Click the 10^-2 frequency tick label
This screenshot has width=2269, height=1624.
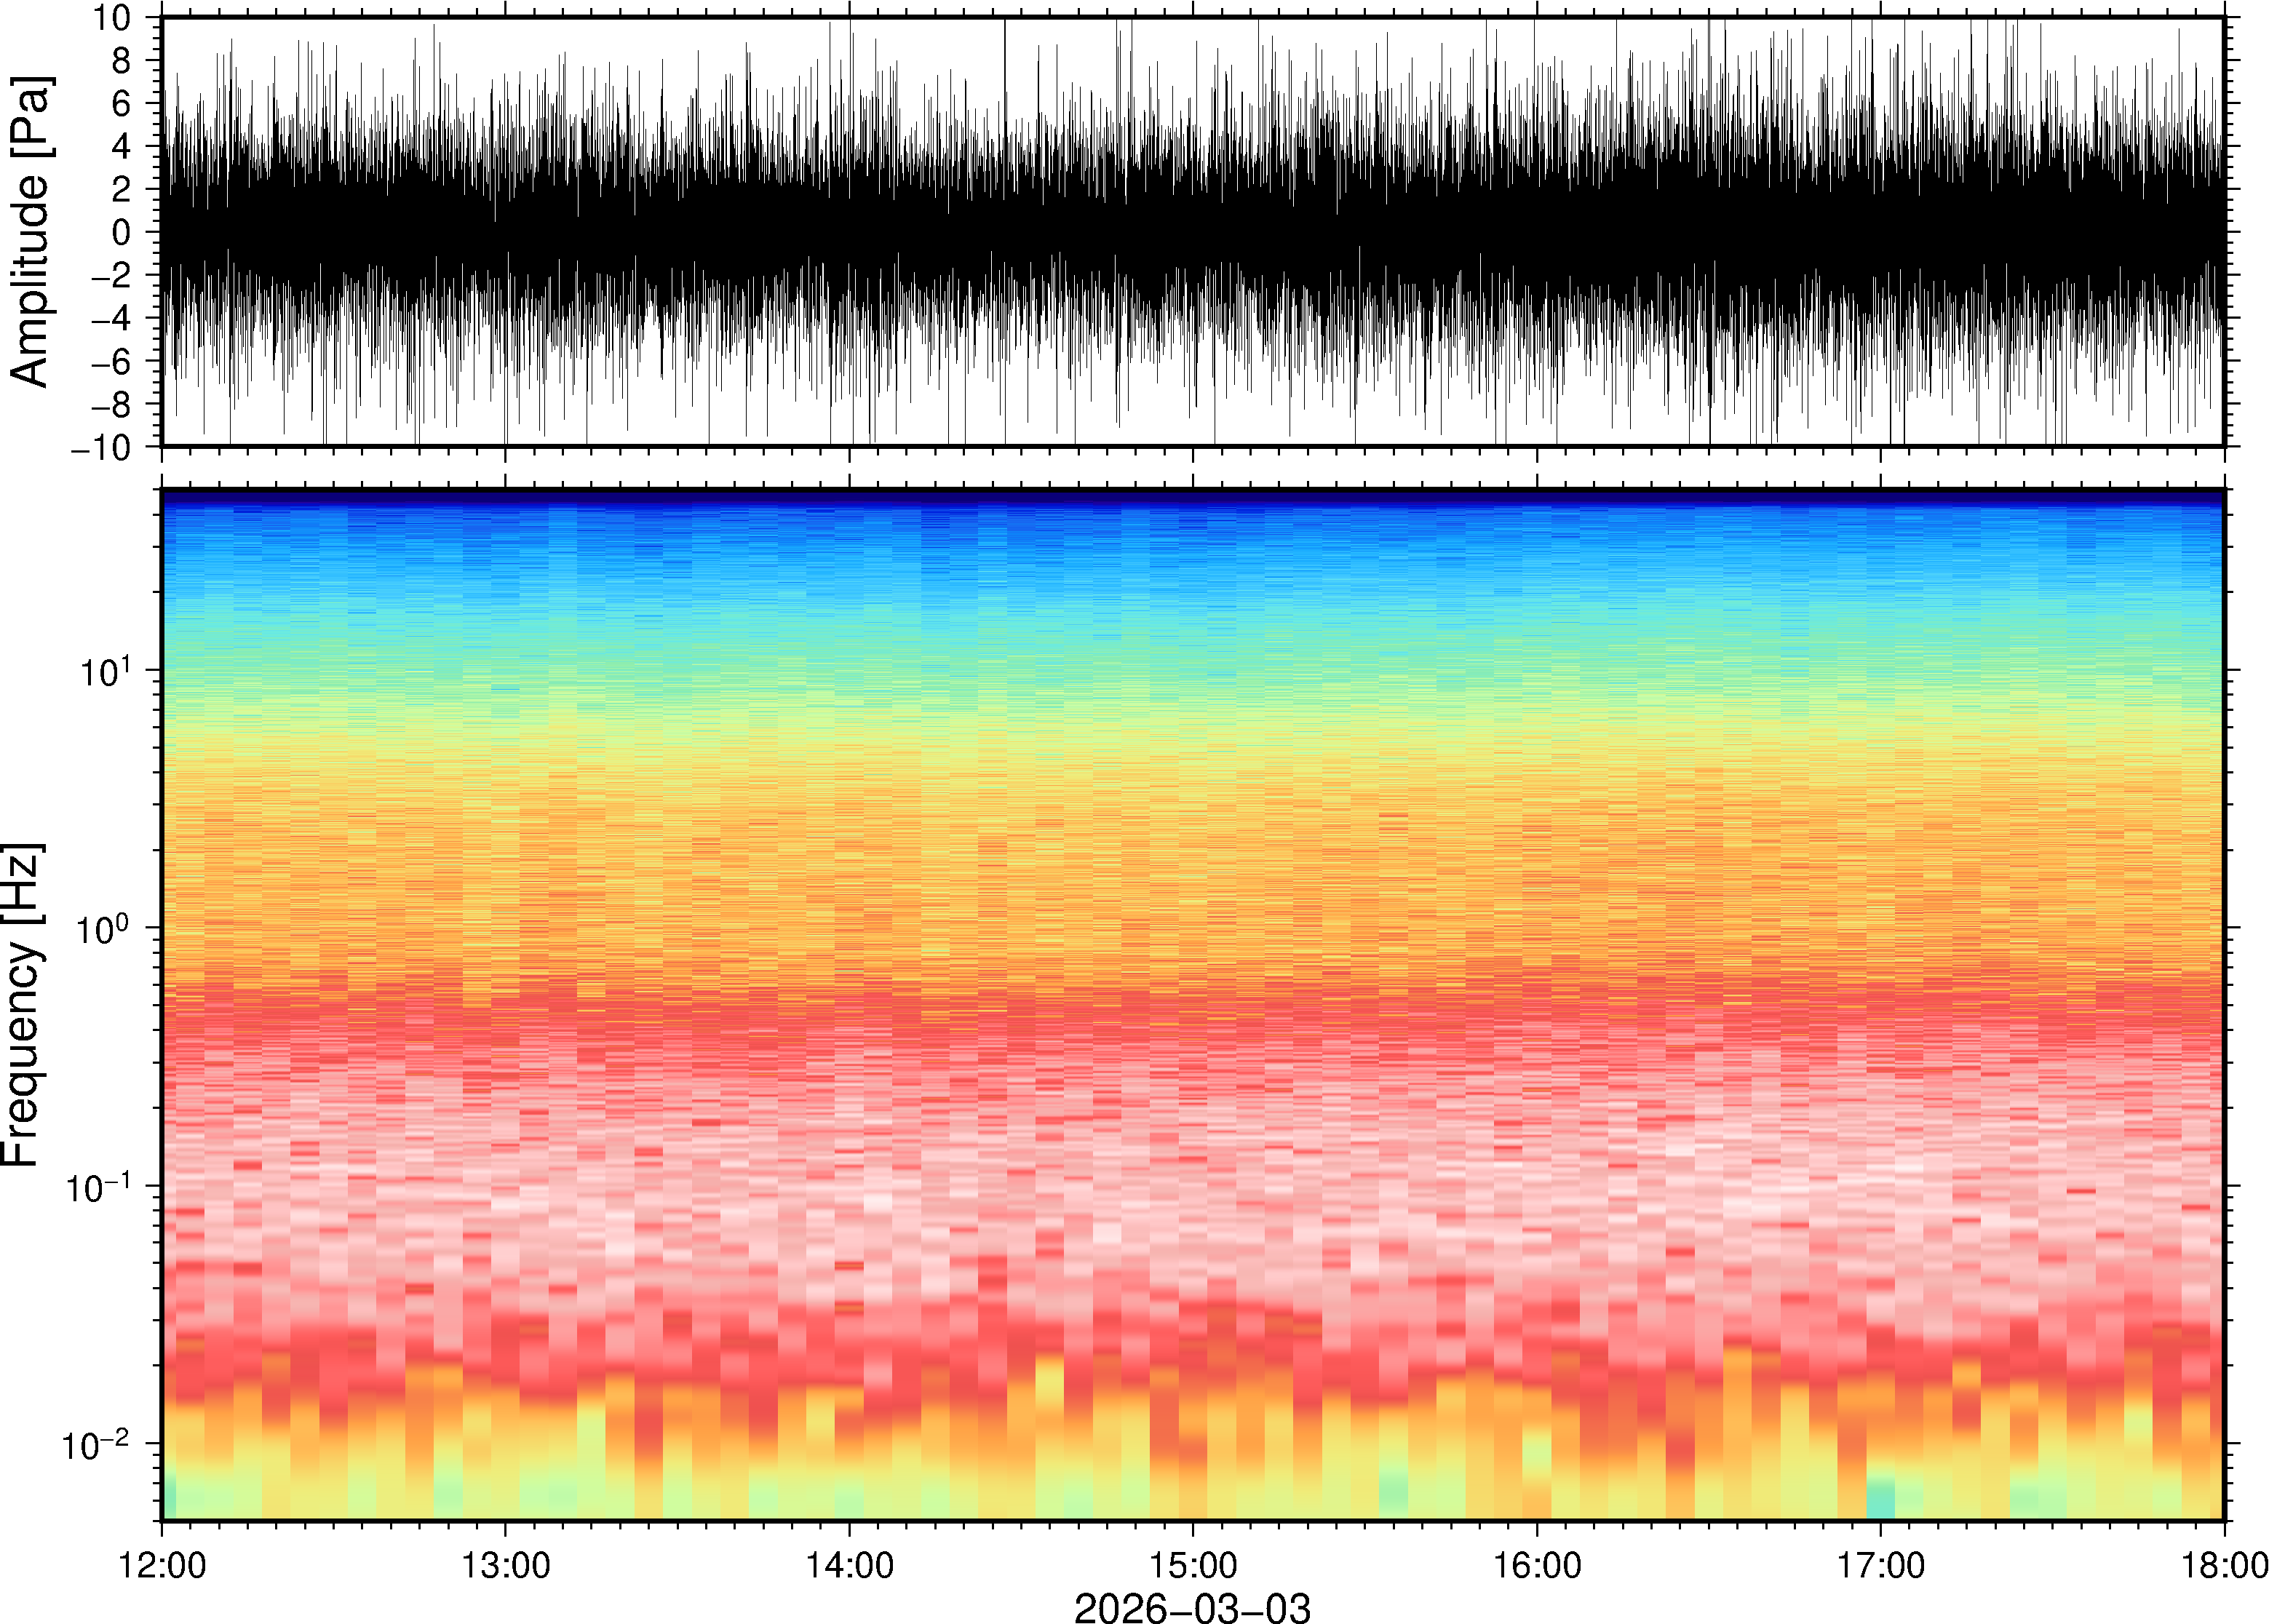point(98,1445)
